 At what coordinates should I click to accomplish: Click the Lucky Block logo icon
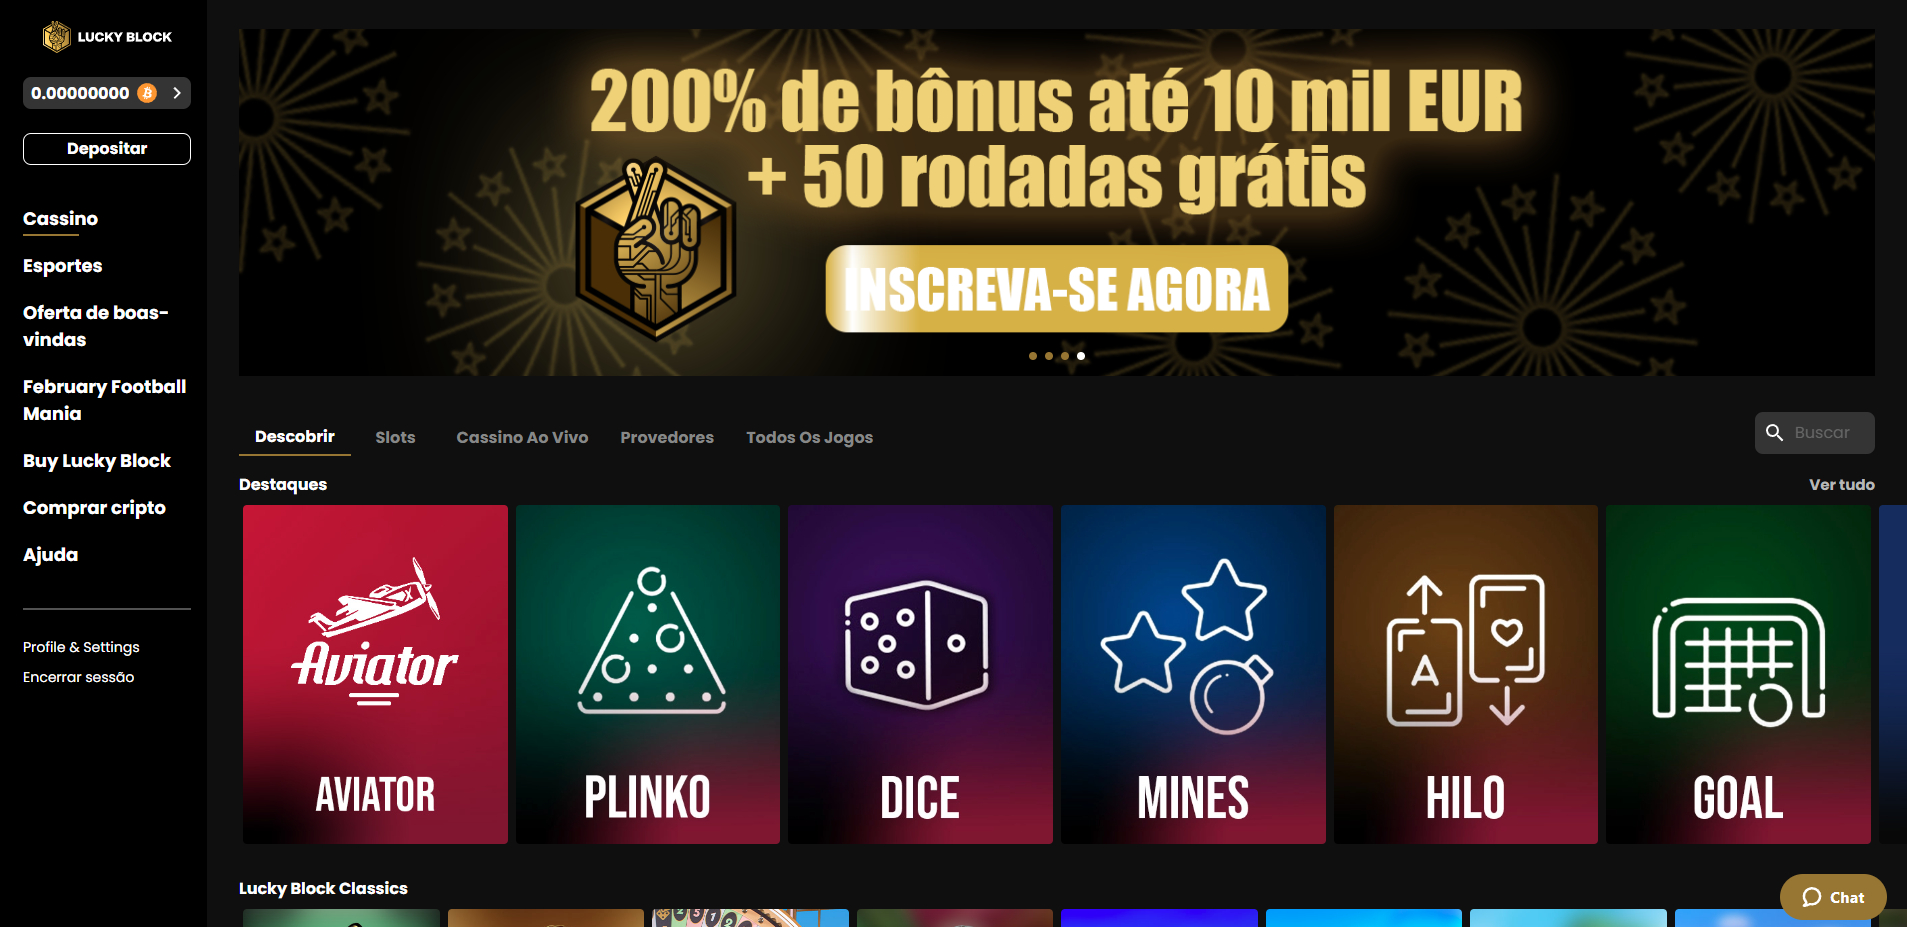pos(57,37)
